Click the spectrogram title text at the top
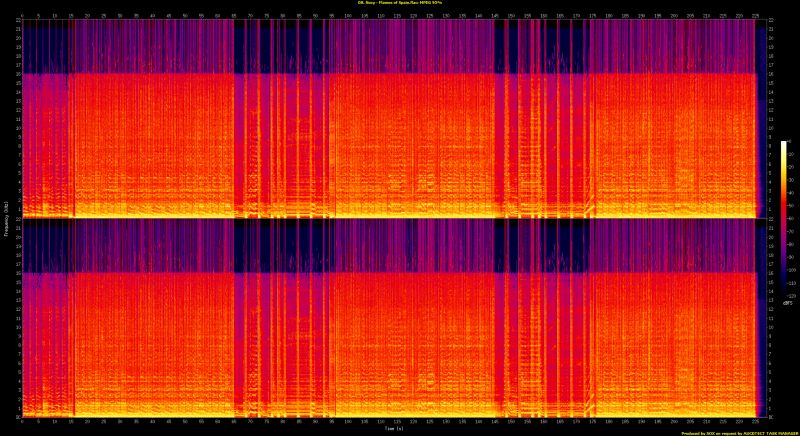Viewport: 800px width, 436px height. tap(399, 3)
